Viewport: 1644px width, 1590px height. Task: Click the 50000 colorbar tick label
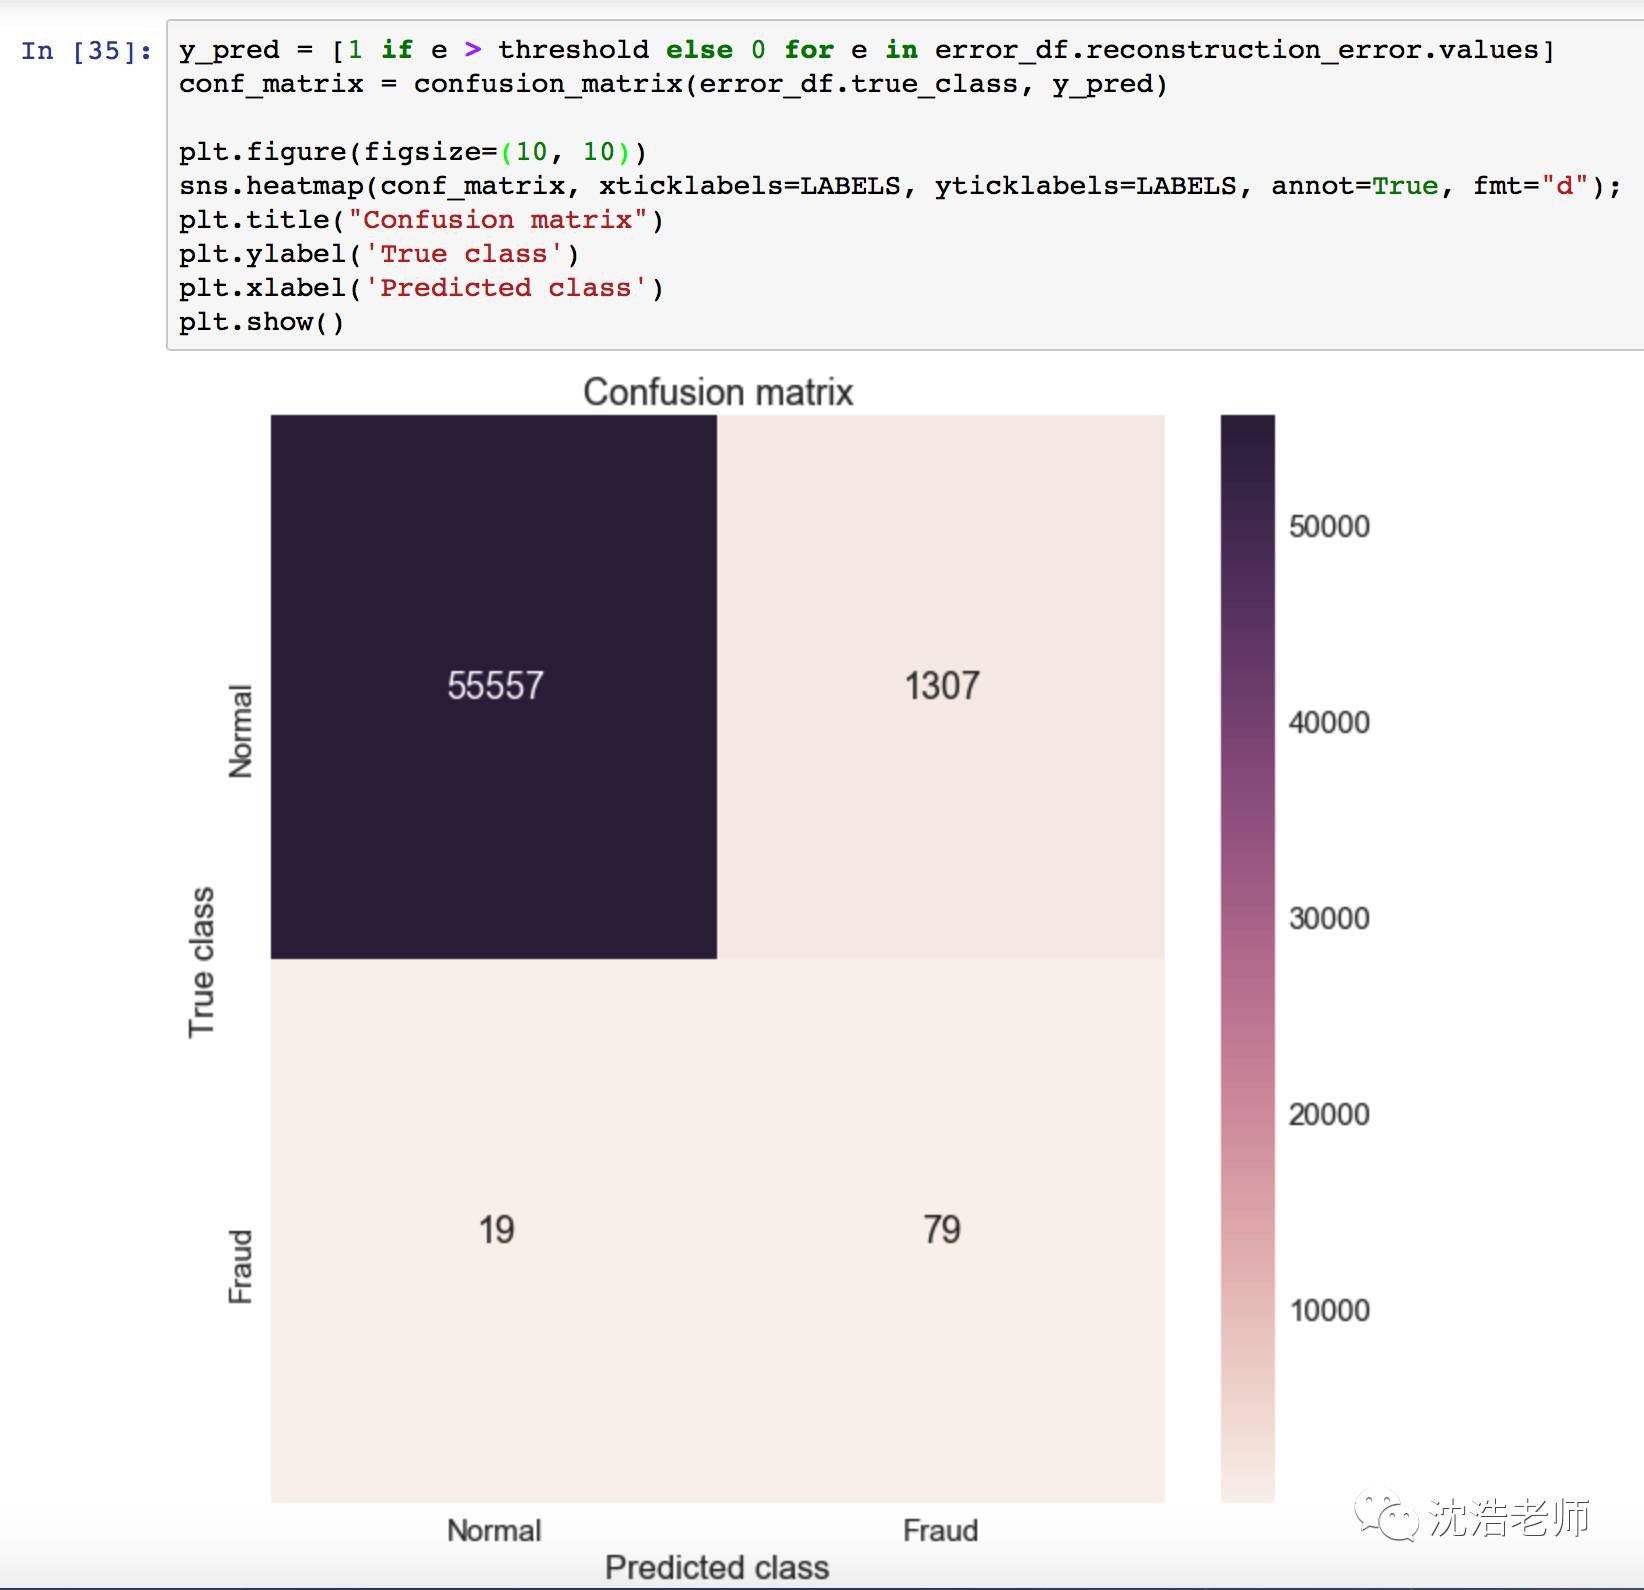(x=1329, y=527)
